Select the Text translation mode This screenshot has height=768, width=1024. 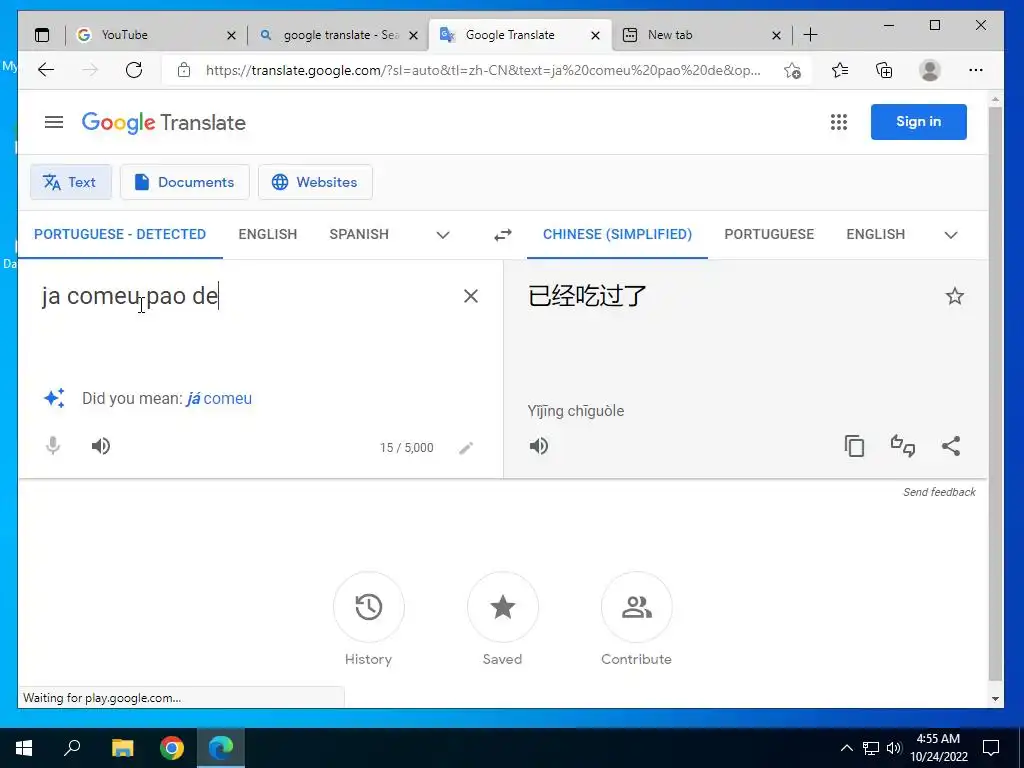tap(71, 182)
